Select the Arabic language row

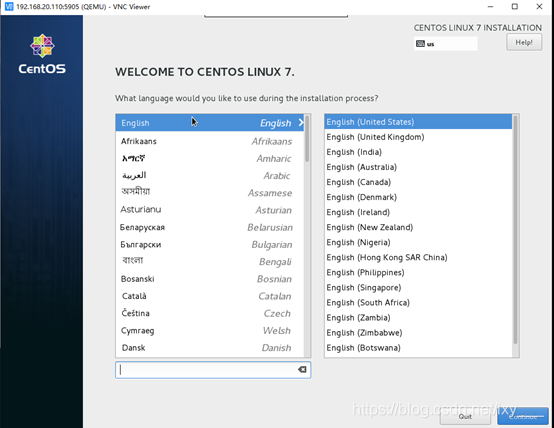210,176
